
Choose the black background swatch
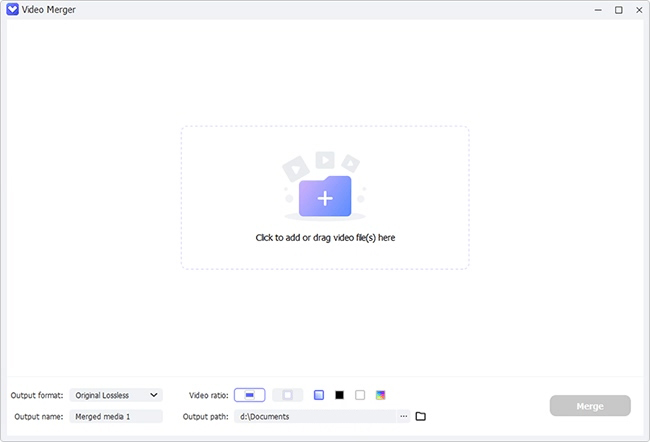tap(340, 395)
